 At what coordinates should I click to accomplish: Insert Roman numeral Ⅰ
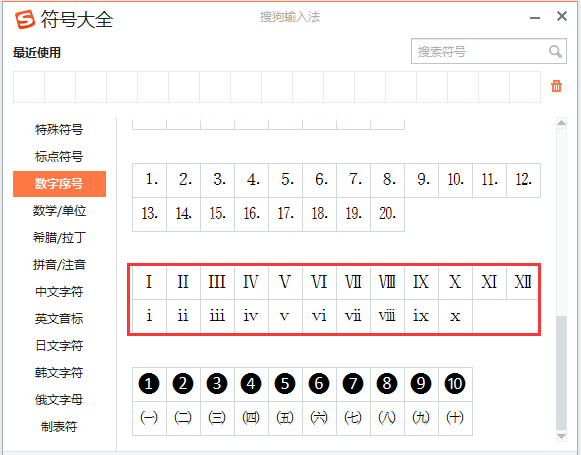click(x=149, y=282)
